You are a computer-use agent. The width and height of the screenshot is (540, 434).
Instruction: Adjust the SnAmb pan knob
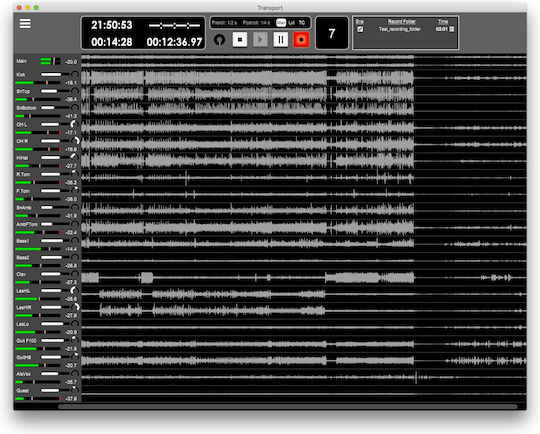(x=74, y=207)
